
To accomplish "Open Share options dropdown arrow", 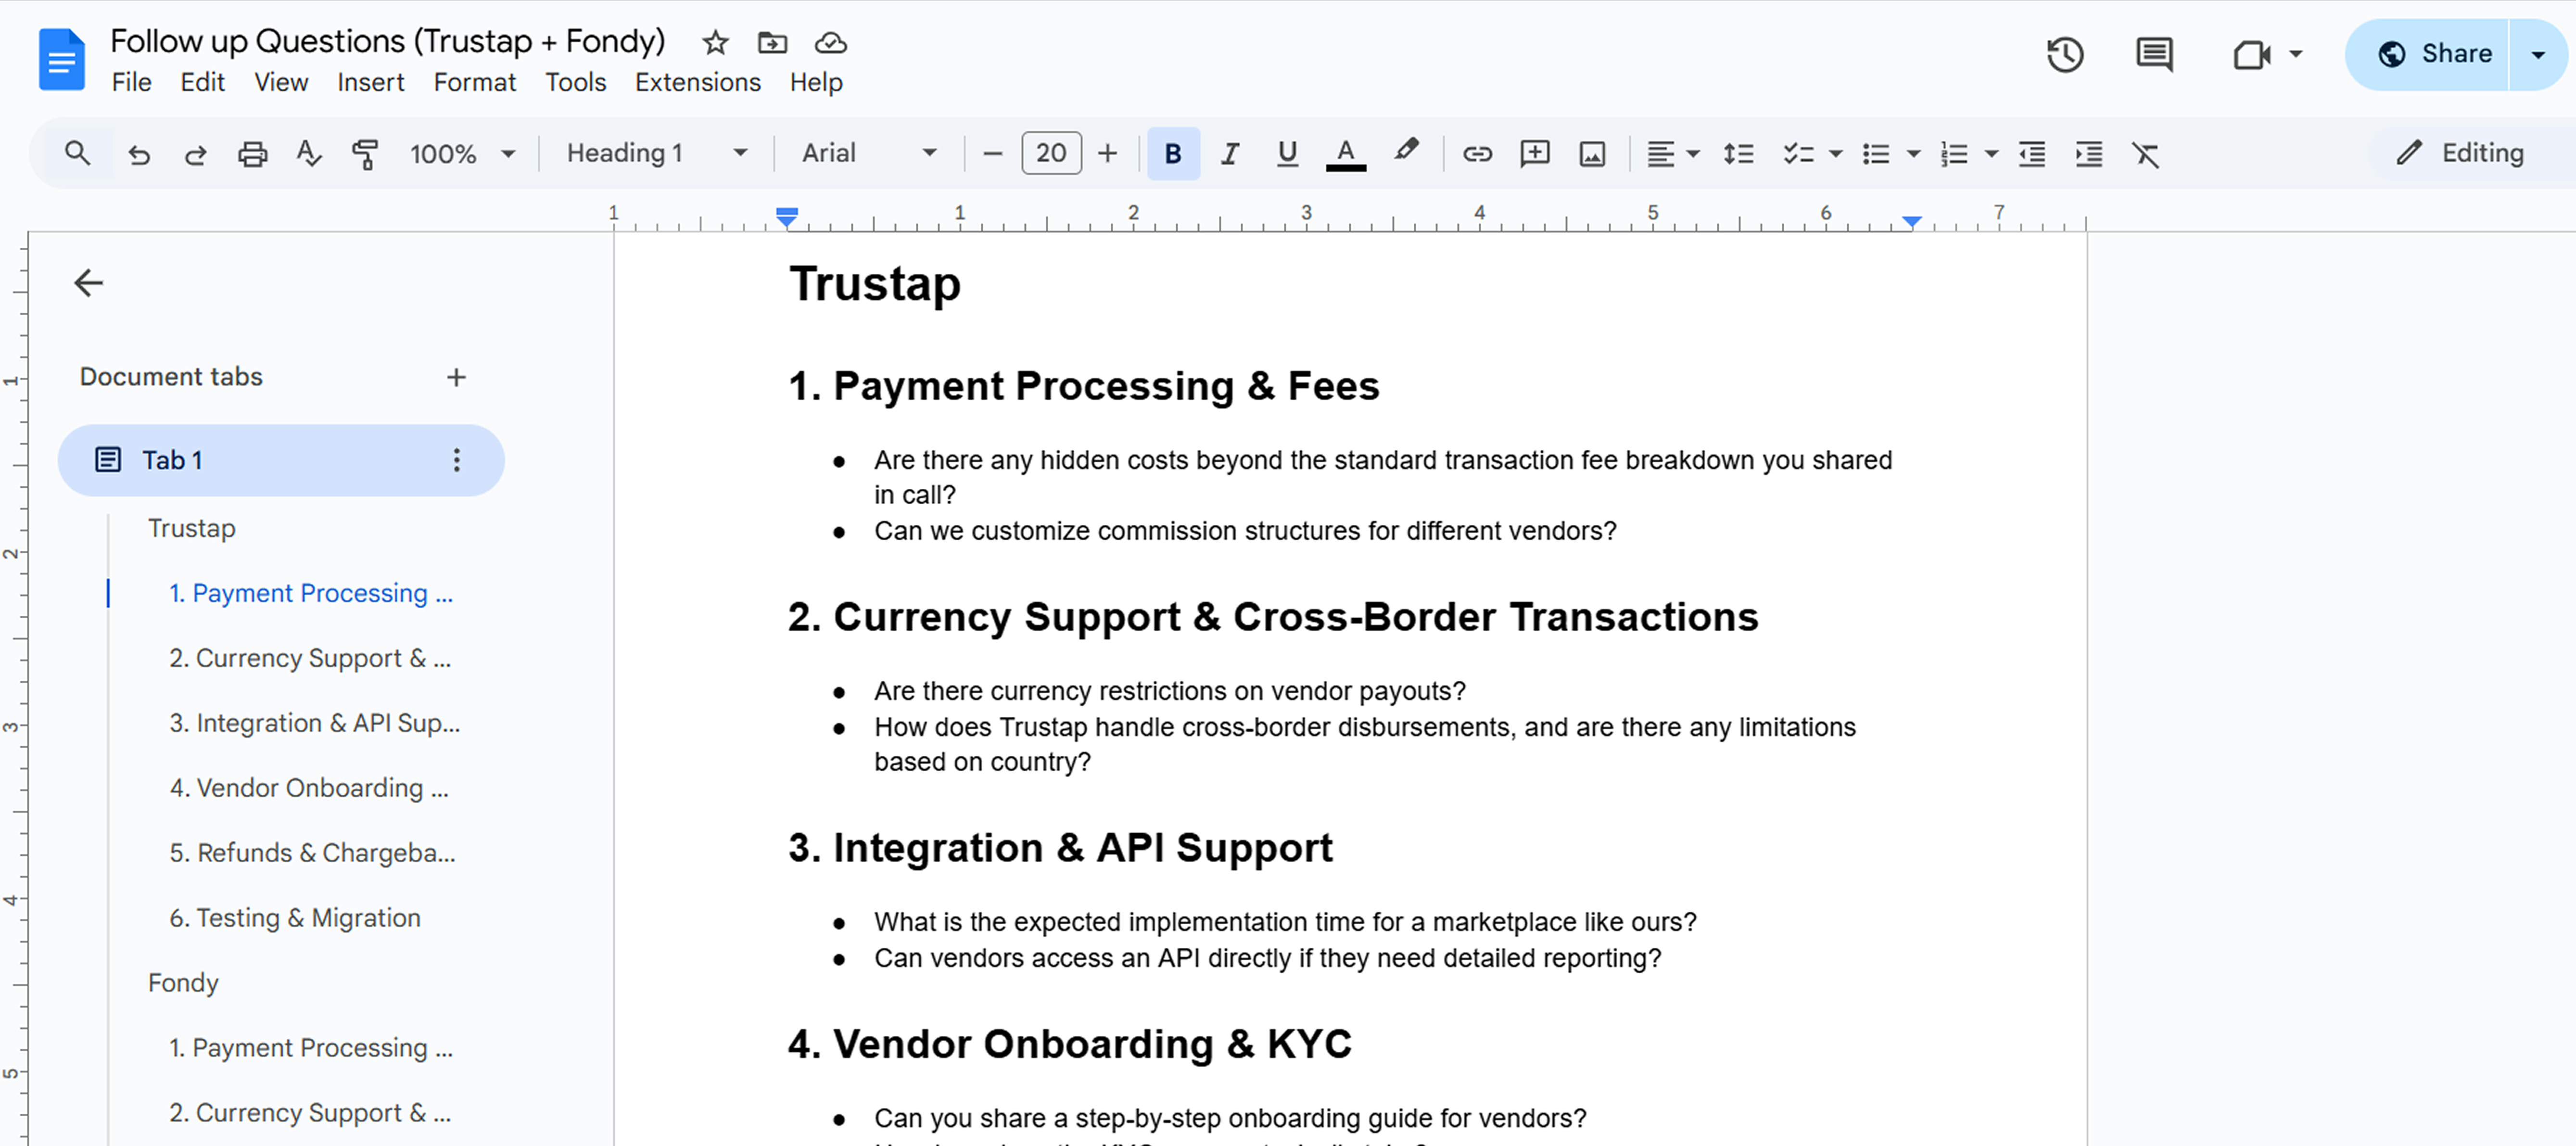I will pyautogui.click(x=2539, y=55).
